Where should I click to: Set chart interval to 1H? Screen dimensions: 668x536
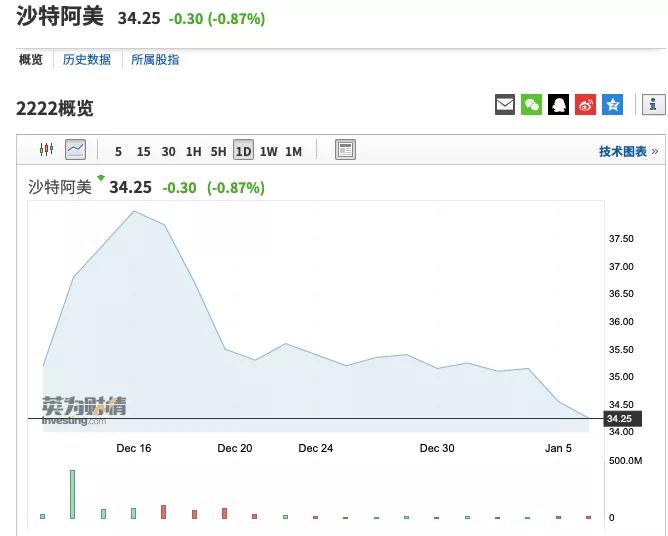pos(193,152)
